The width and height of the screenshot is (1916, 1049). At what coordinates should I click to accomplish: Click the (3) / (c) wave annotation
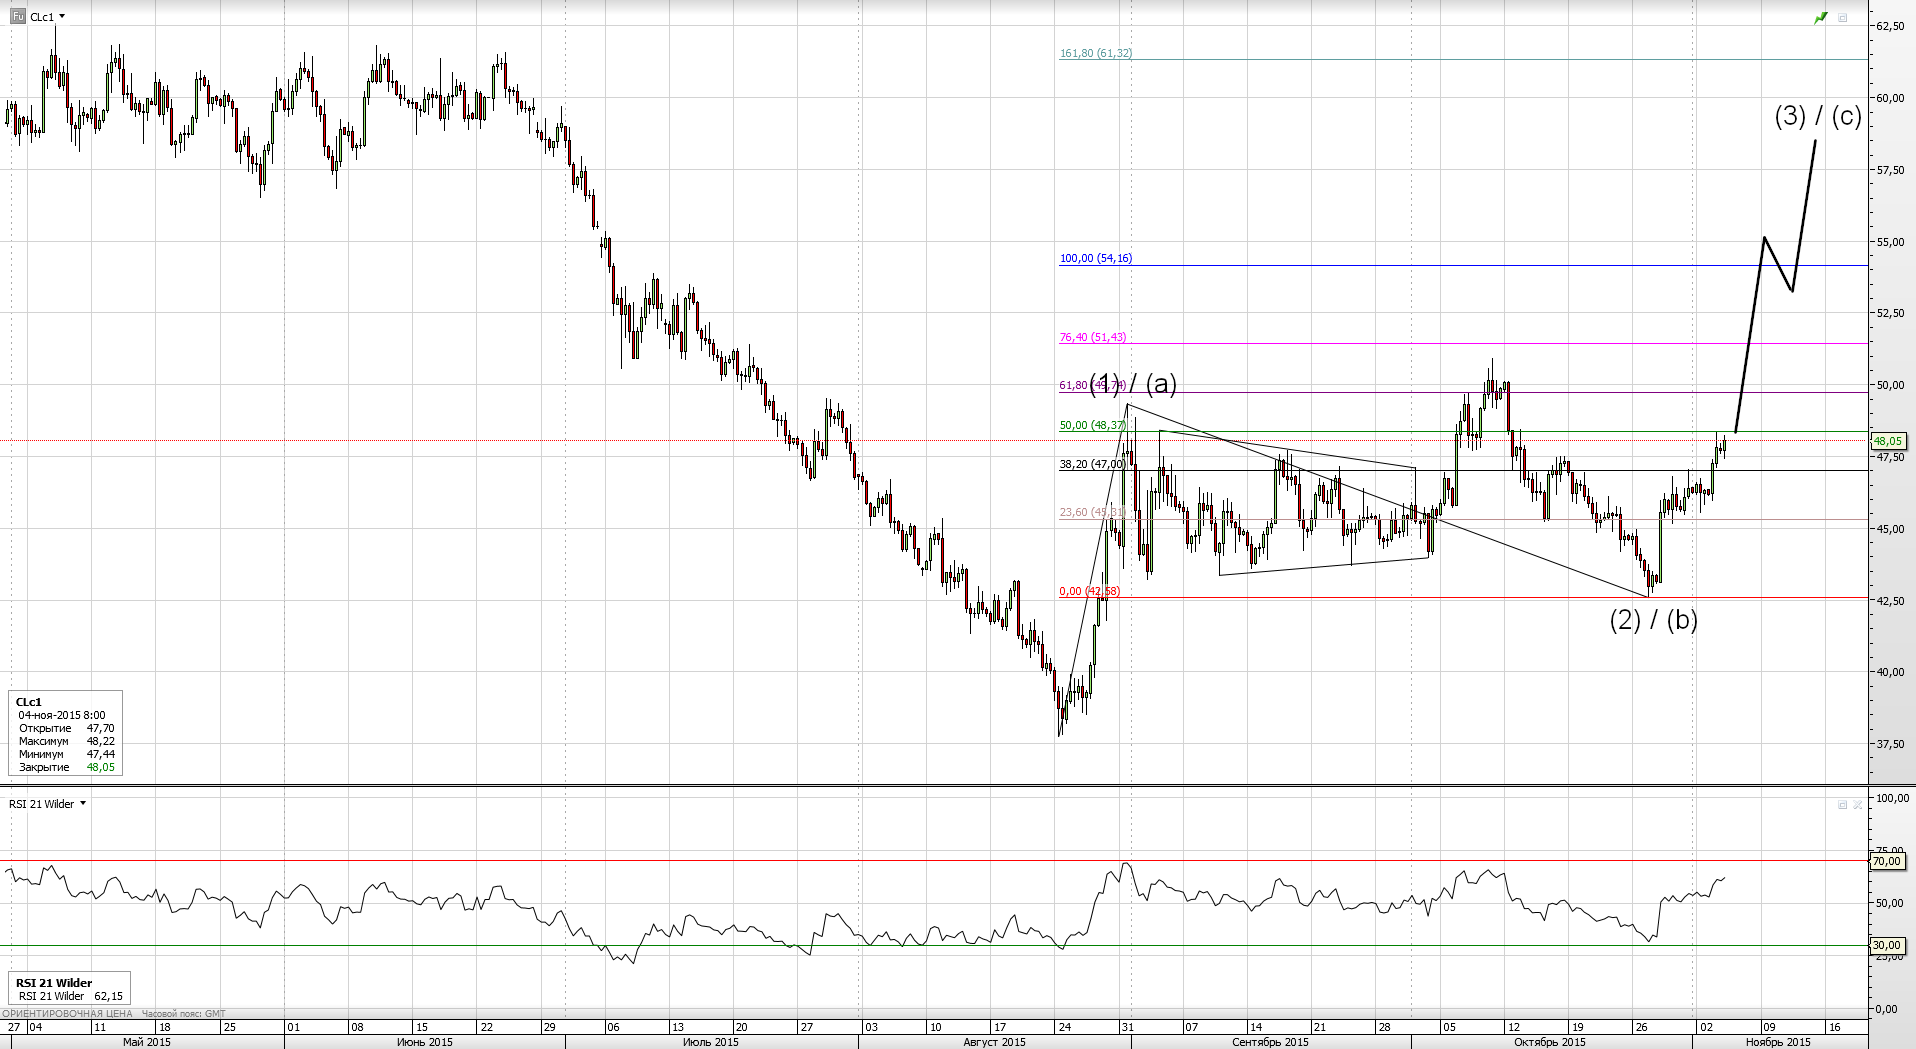coord(1817,117)
